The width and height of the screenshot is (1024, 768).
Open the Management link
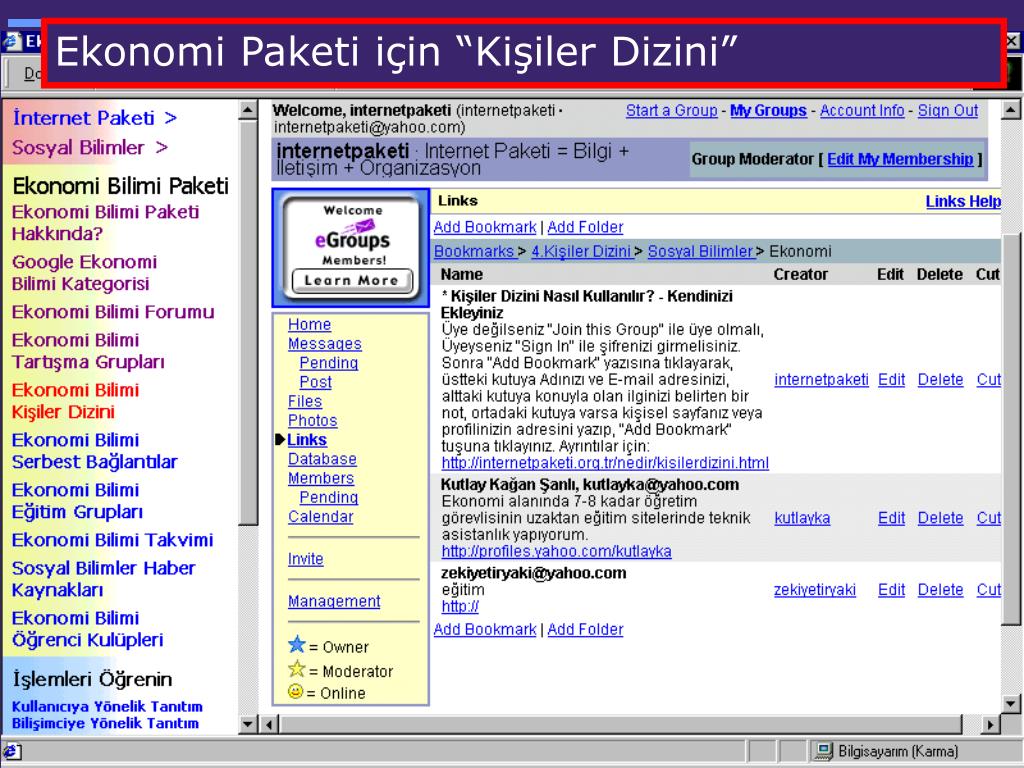point(334,601)
